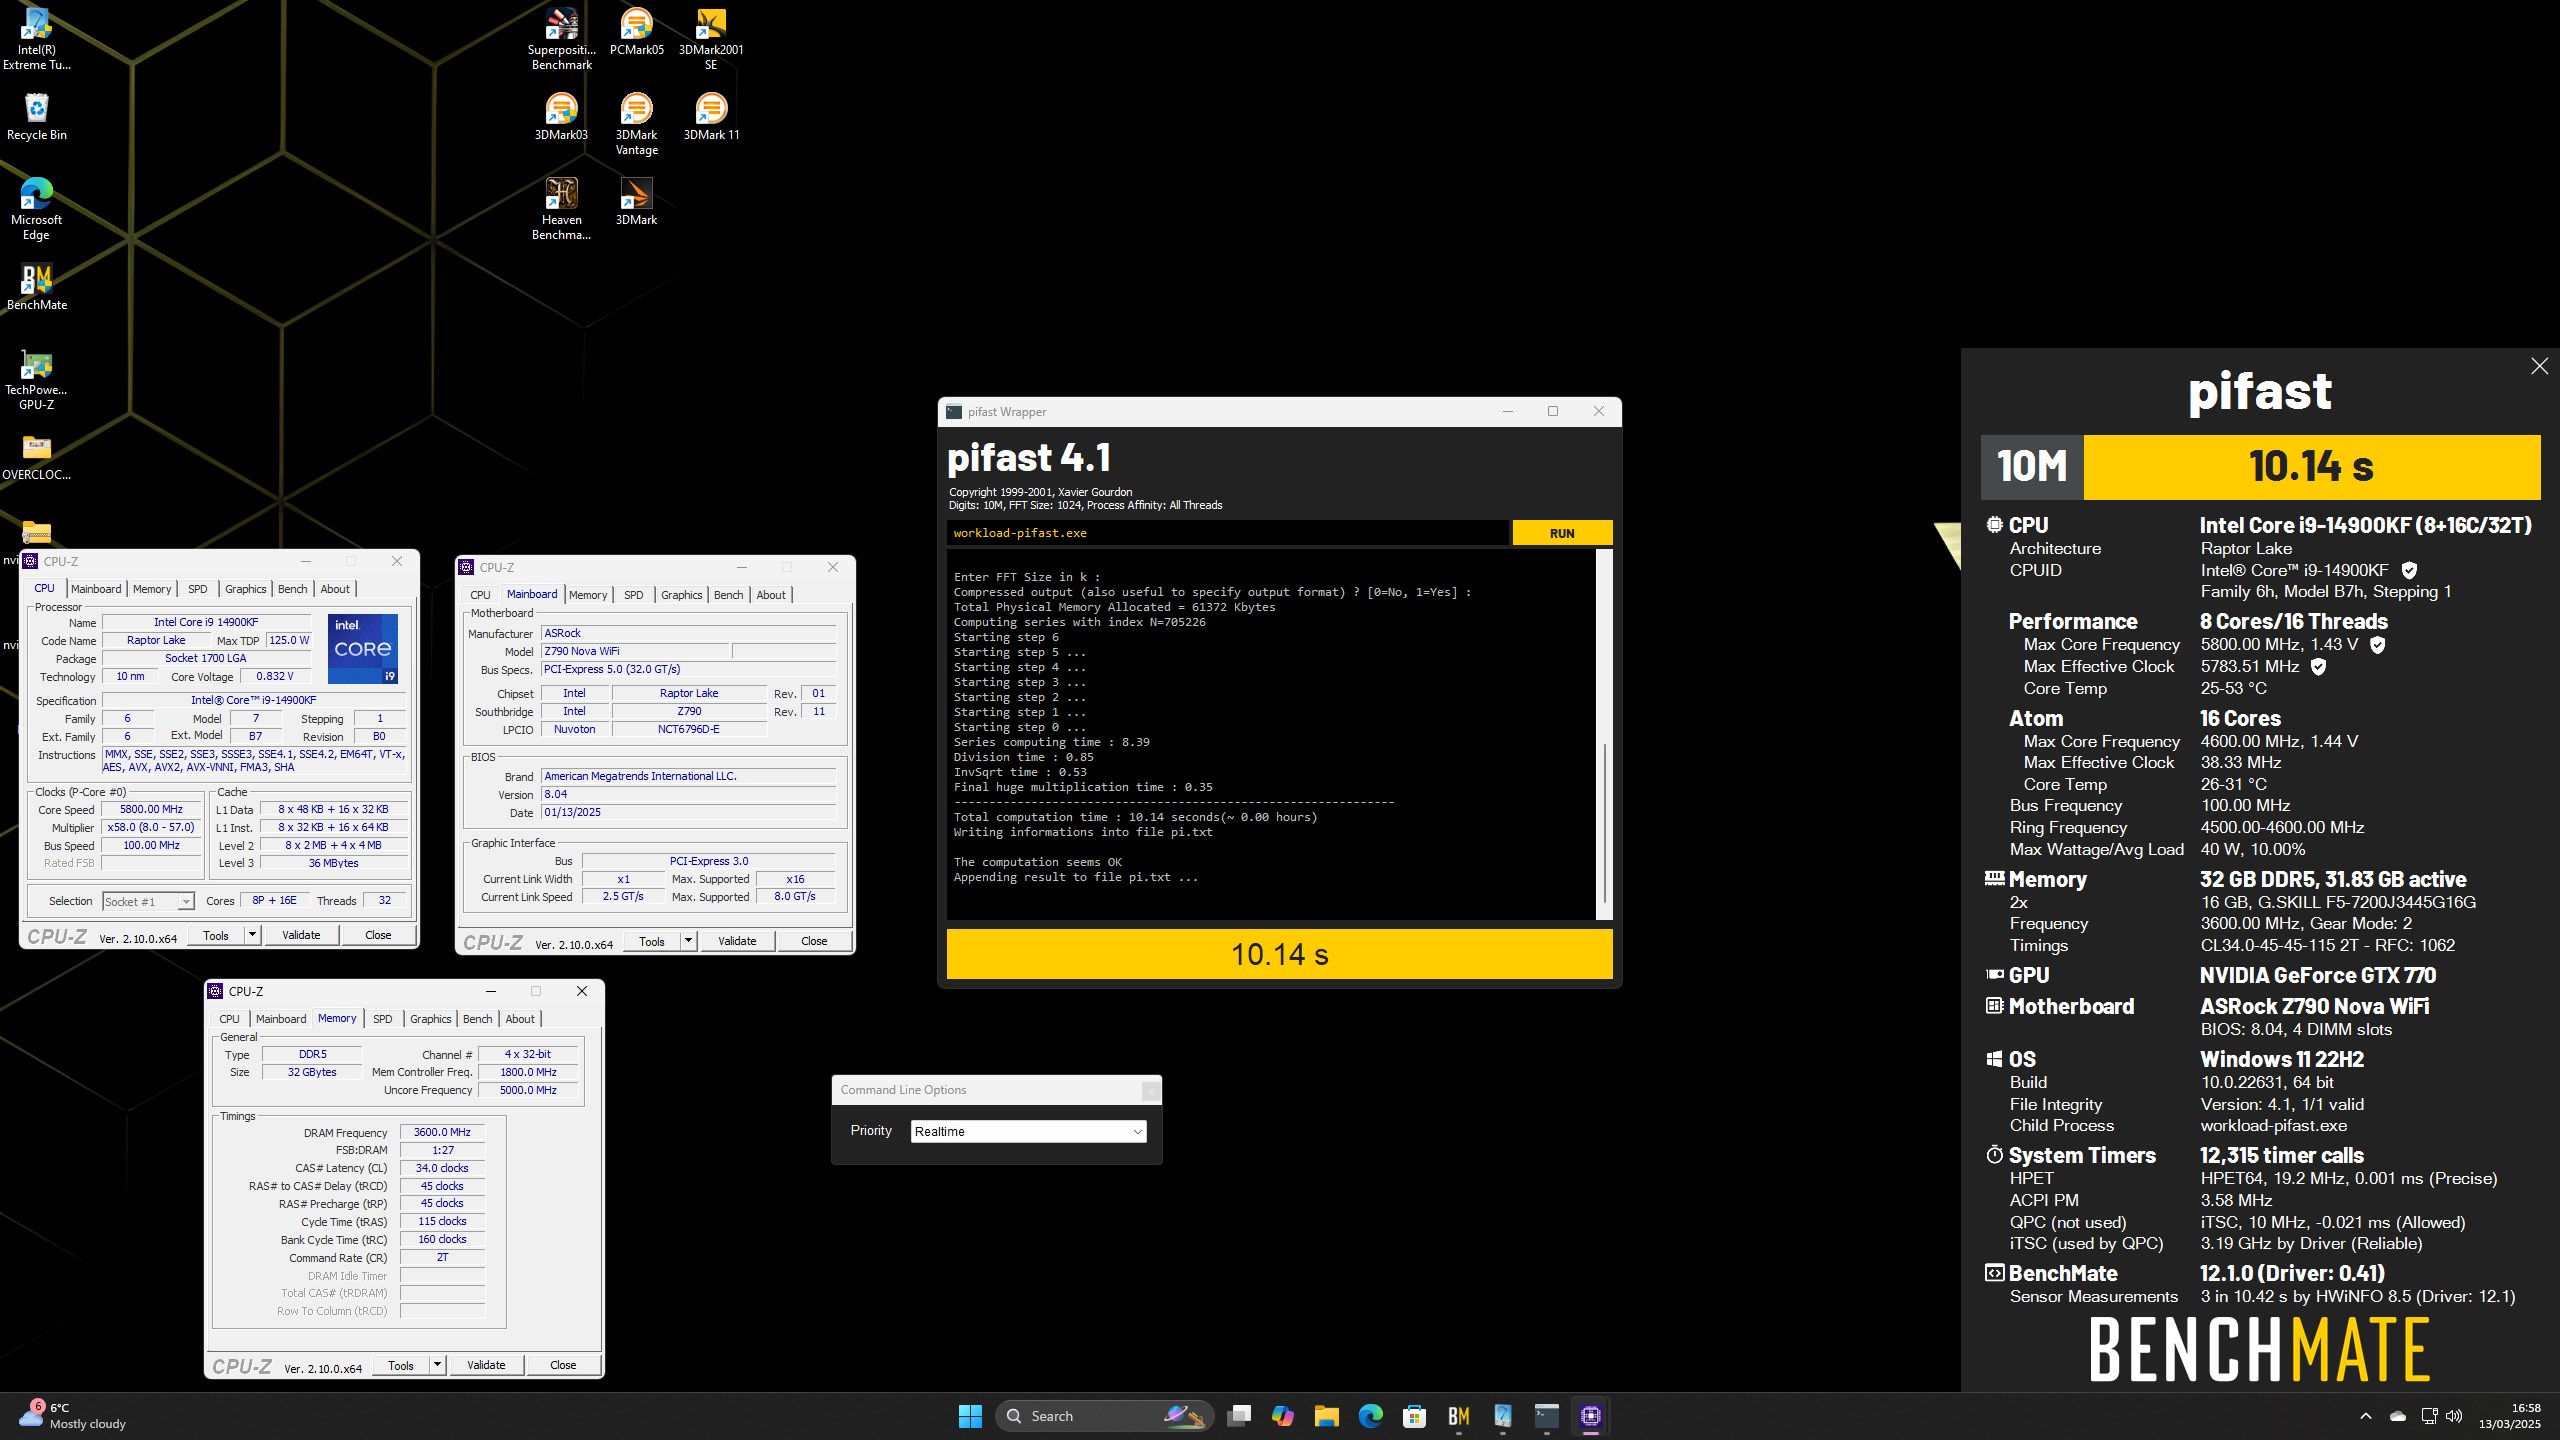The height and width of the screenshot is (1440, 2560).
Task: Select Memory tab in CPU-Z CPU window
Action: pos(152,589)
